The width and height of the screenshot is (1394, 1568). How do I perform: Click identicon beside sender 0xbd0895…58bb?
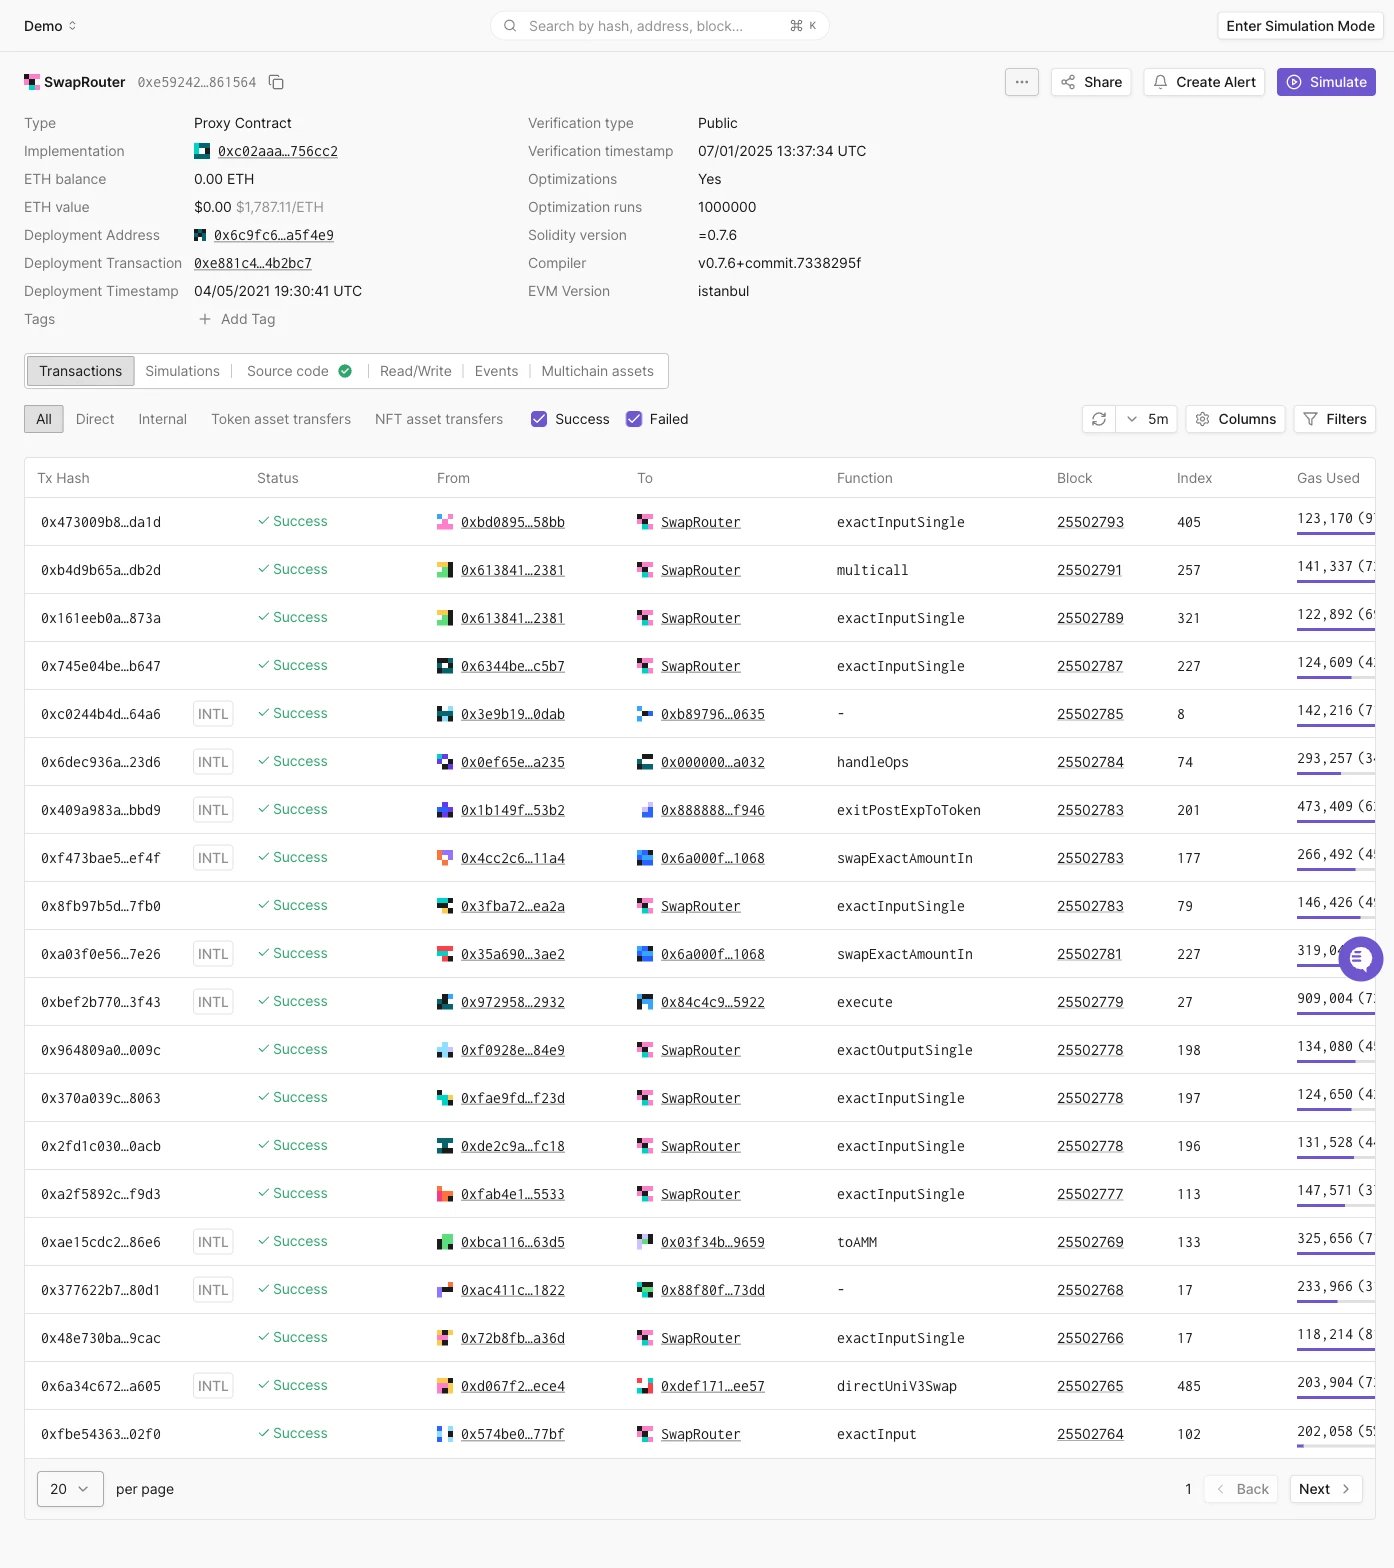[445, 522]
